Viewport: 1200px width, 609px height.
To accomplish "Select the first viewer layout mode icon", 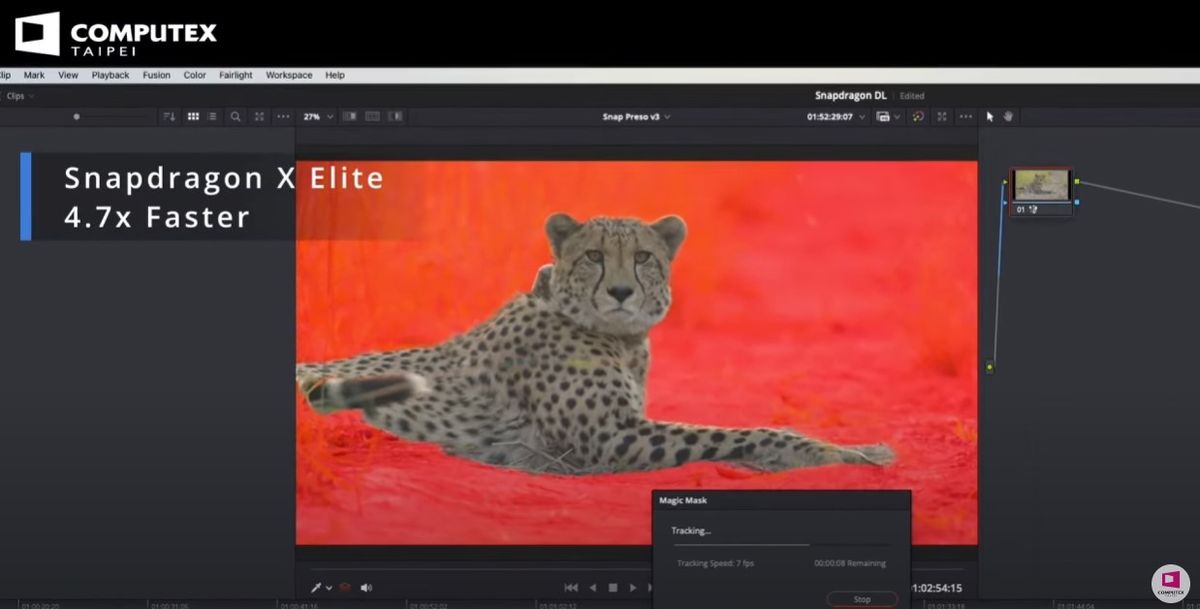I will tap(350, 117).
